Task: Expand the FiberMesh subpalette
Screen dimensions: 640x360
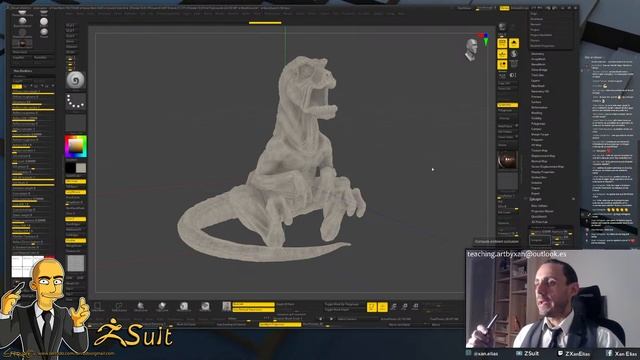Action: (x=538, y=86)
